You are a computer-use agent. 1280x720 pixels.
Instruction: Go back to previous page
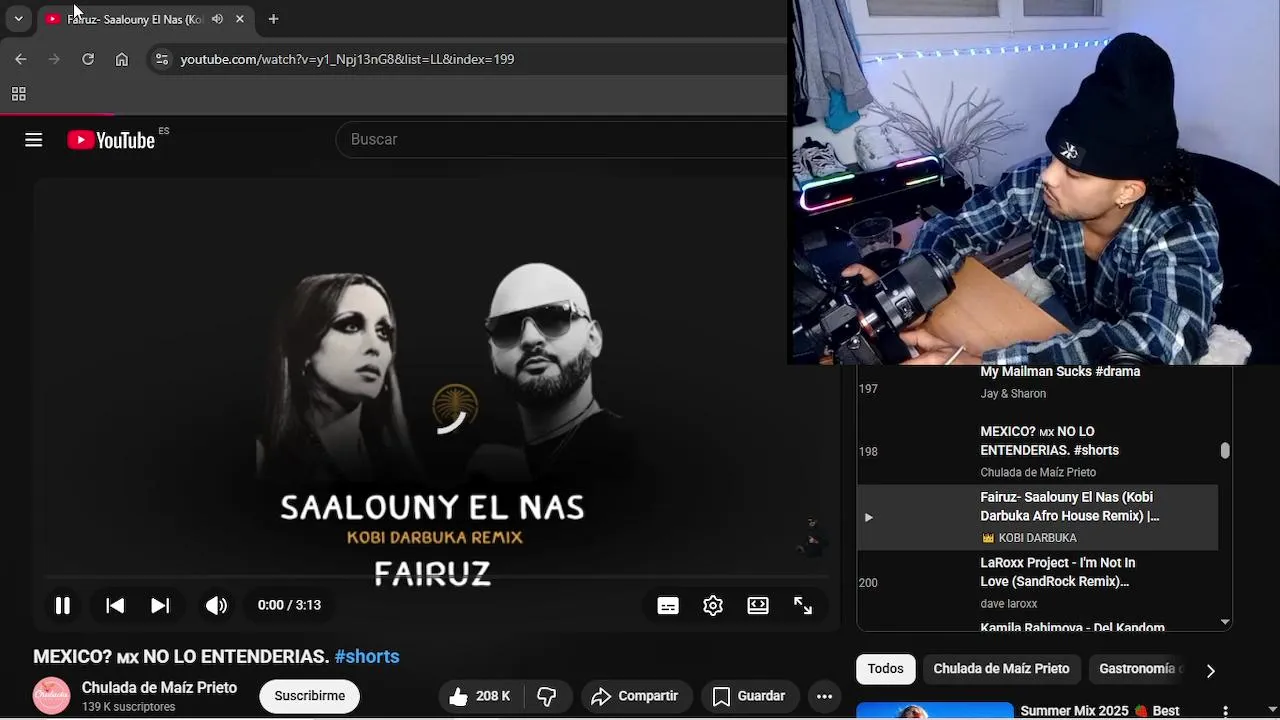pos(21,59)
